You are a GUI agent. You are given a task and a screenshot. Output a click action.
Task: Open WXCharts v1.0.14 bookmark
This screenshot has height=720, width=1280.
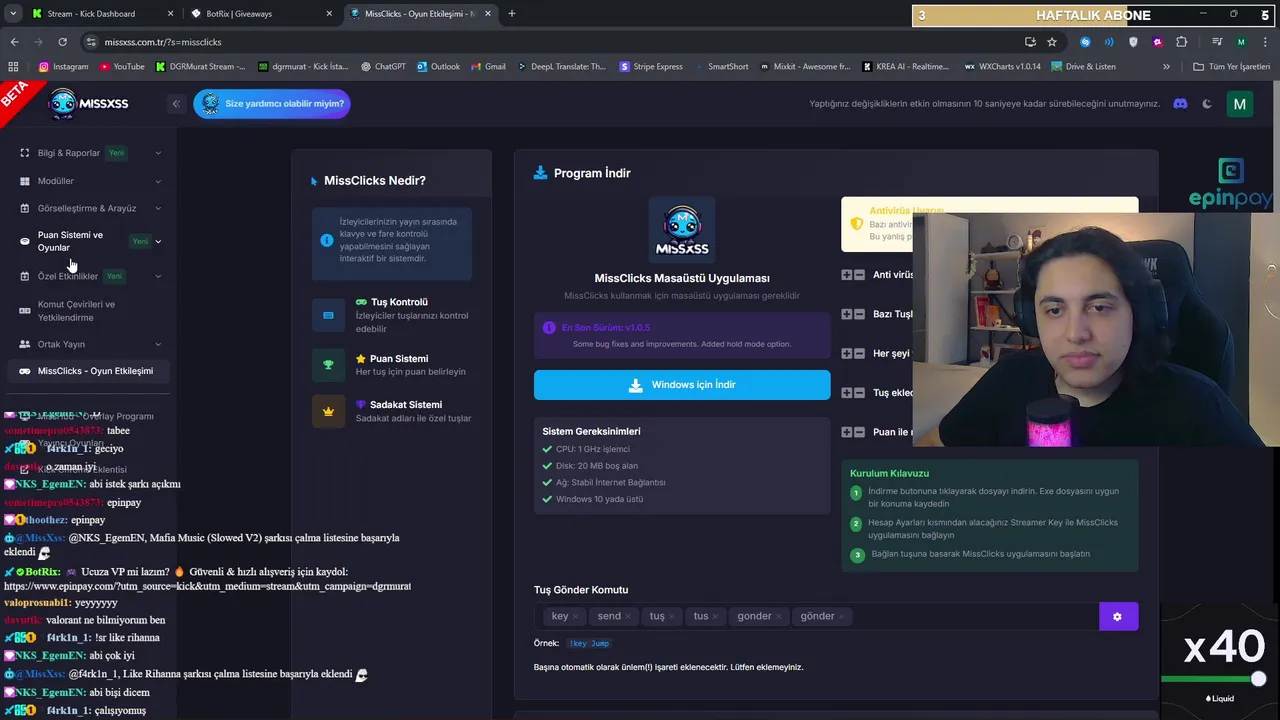1002,67
